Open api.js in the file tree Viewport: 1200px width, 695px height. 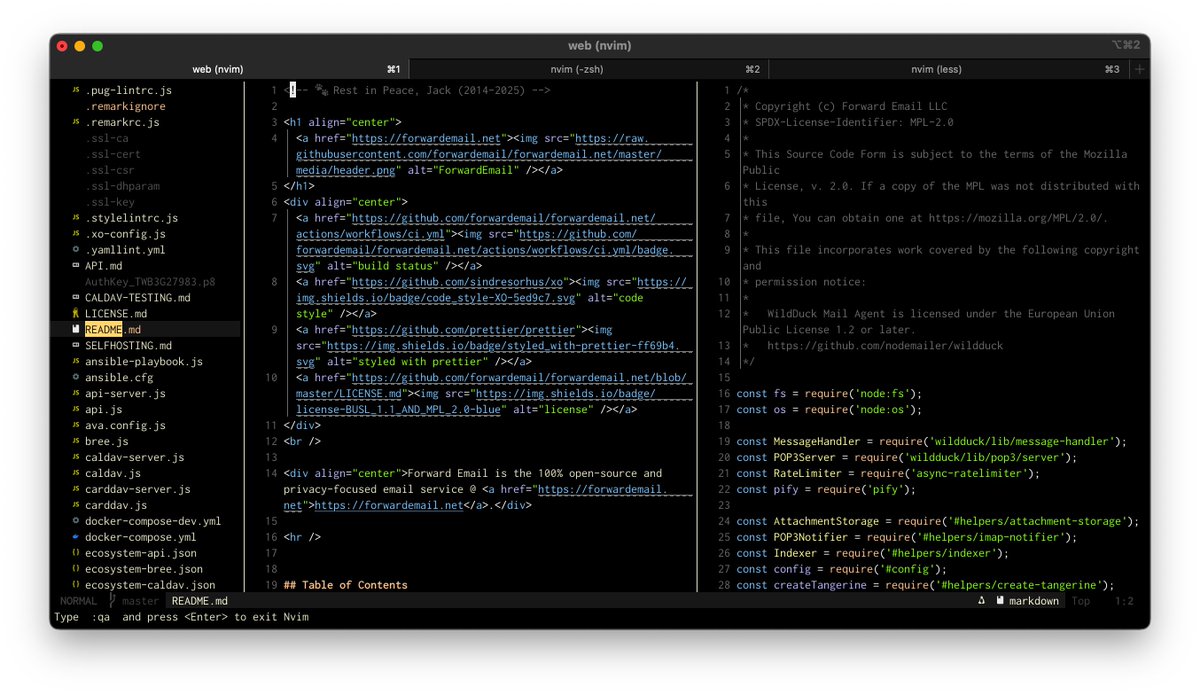pyautogui.click(x=104, y=410)
